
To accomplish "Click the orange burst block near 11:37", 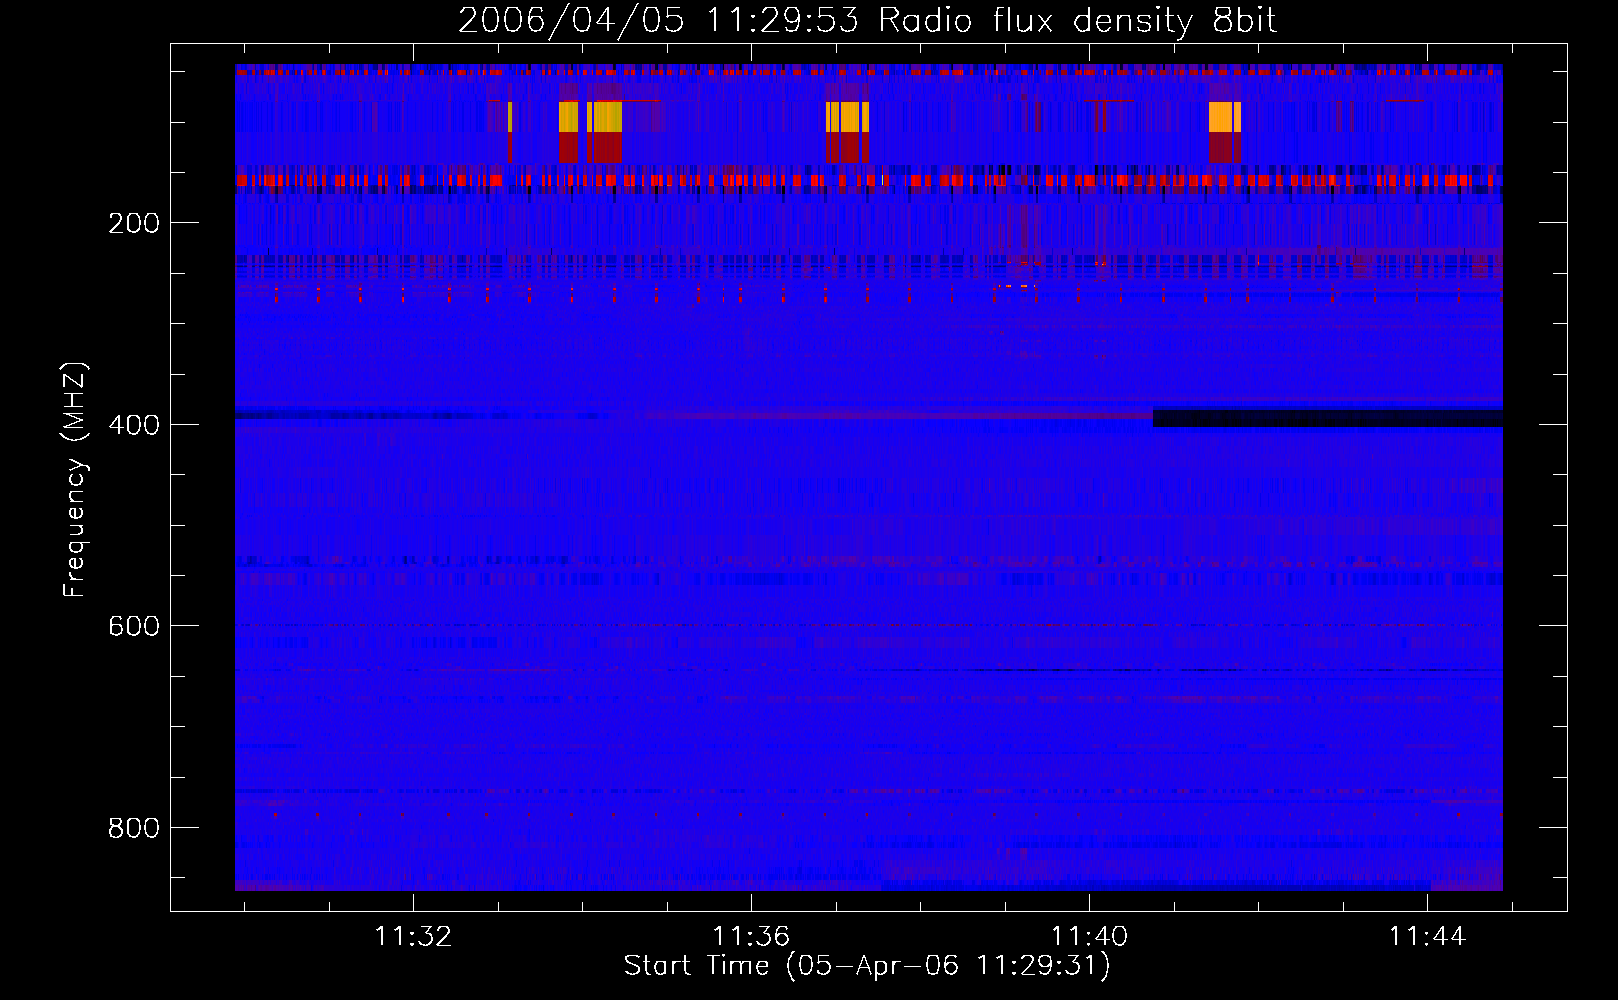I will 847,117.
